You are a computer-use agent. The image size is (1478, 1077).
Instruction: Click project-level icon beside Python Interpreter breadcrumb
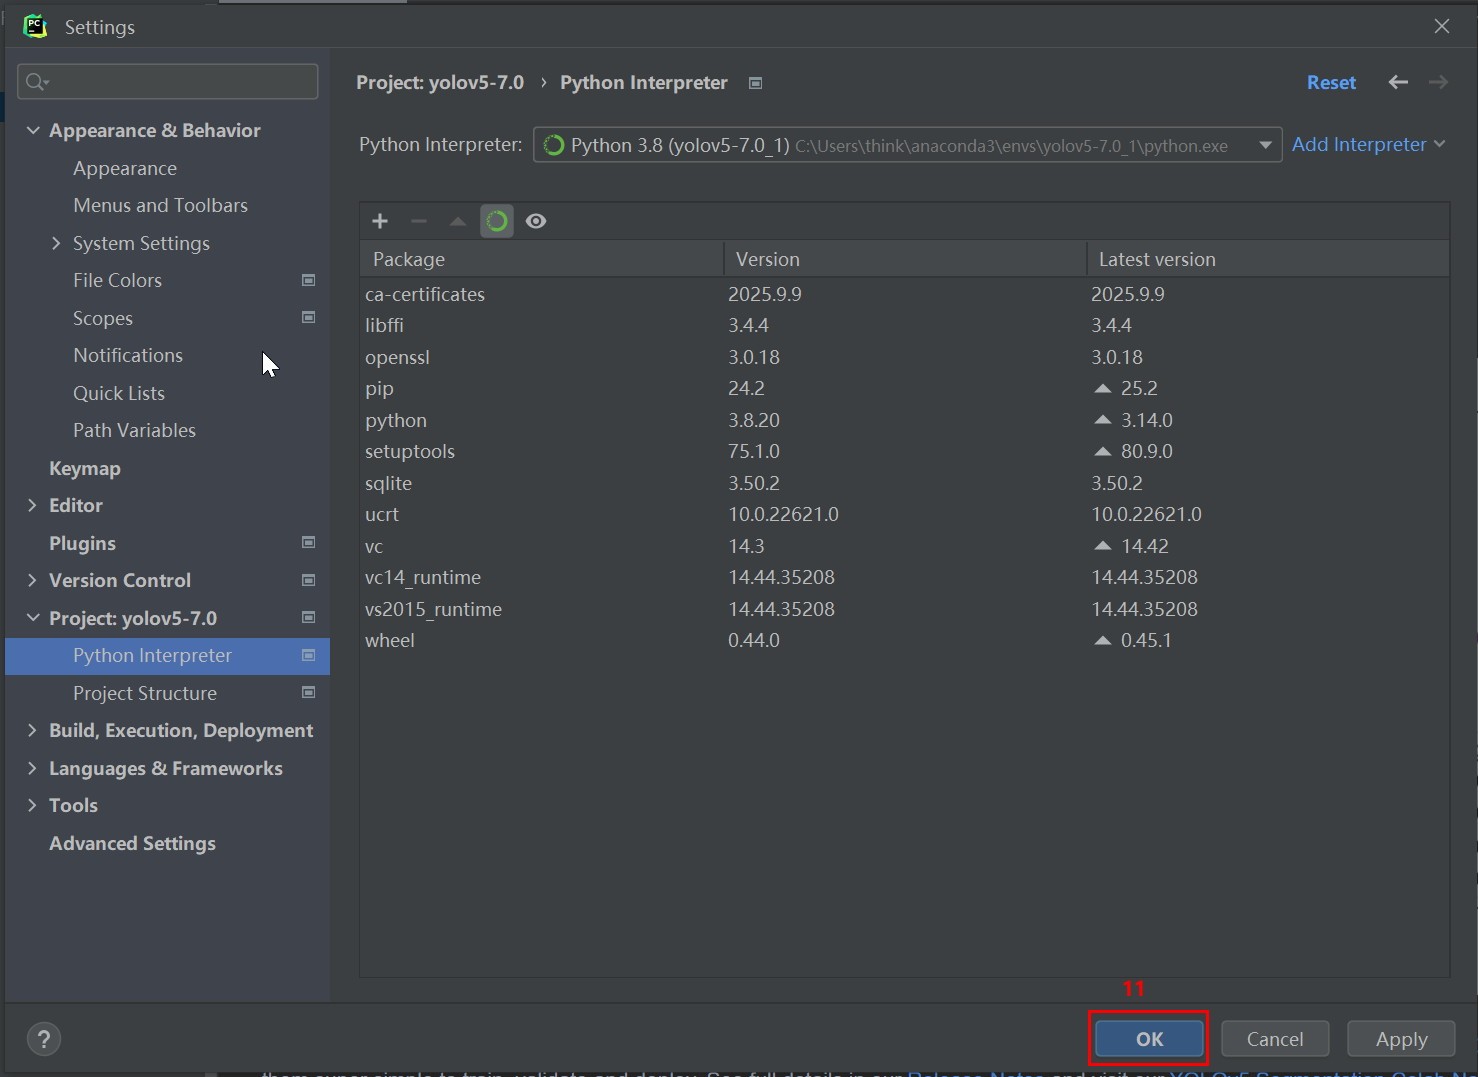tap(756, 83)
